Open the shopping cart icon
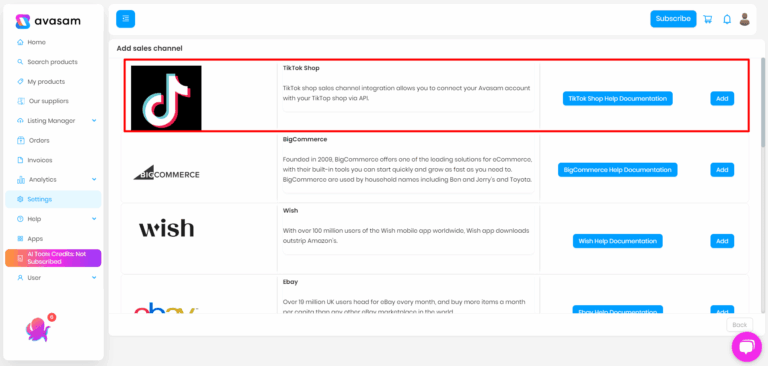 pos(707,19)
